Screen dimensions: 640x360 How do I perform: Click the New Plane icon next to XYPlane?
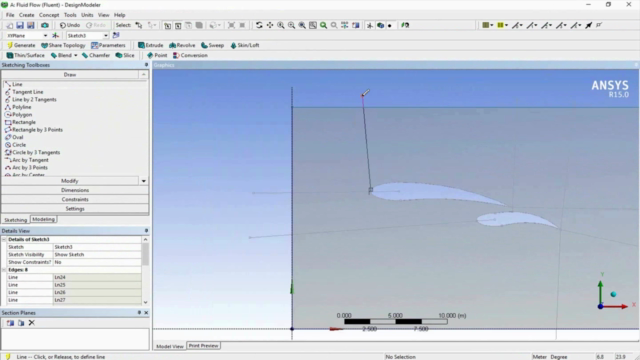56,36
